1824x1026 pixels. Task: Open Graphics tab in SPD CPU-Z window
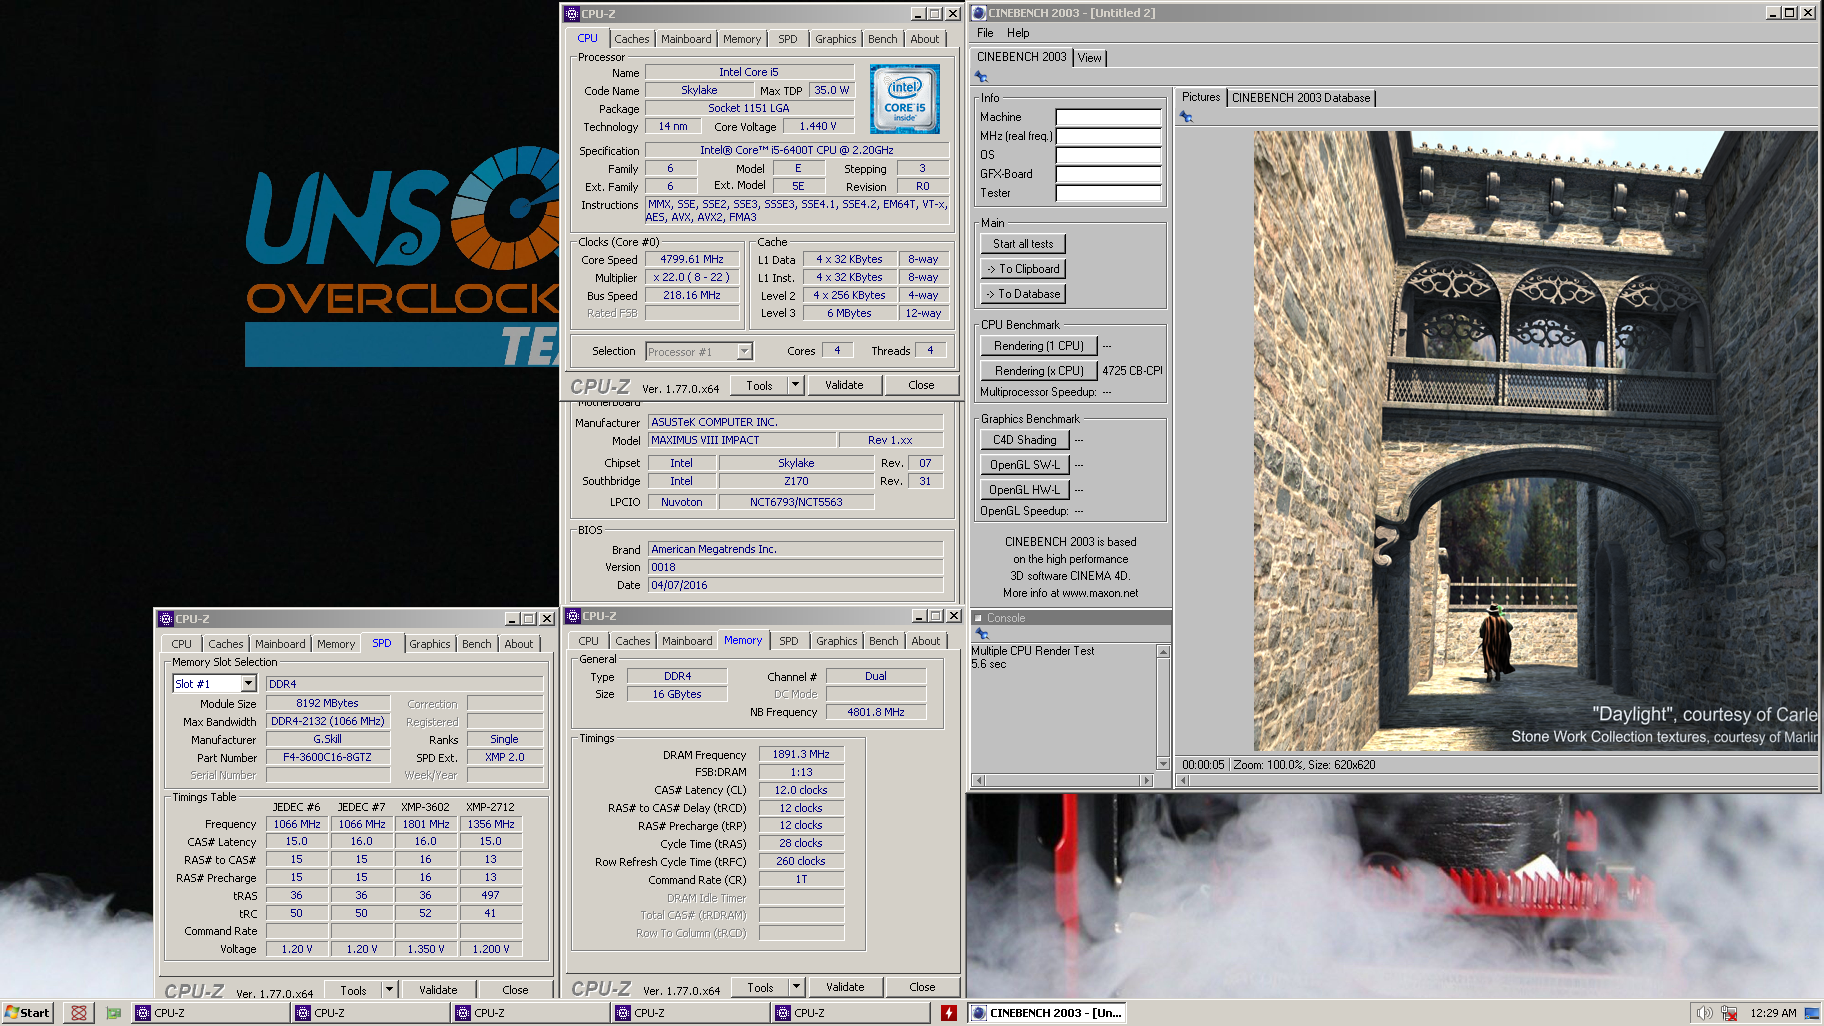(429, 644)
